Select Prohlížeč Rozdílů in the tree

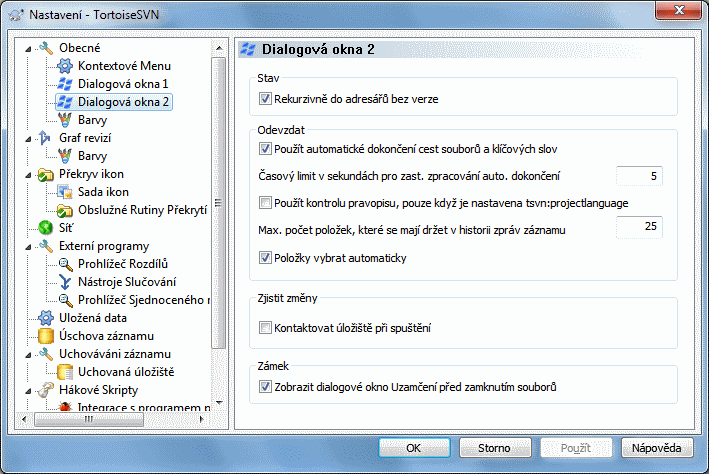[x=123, y=264]
